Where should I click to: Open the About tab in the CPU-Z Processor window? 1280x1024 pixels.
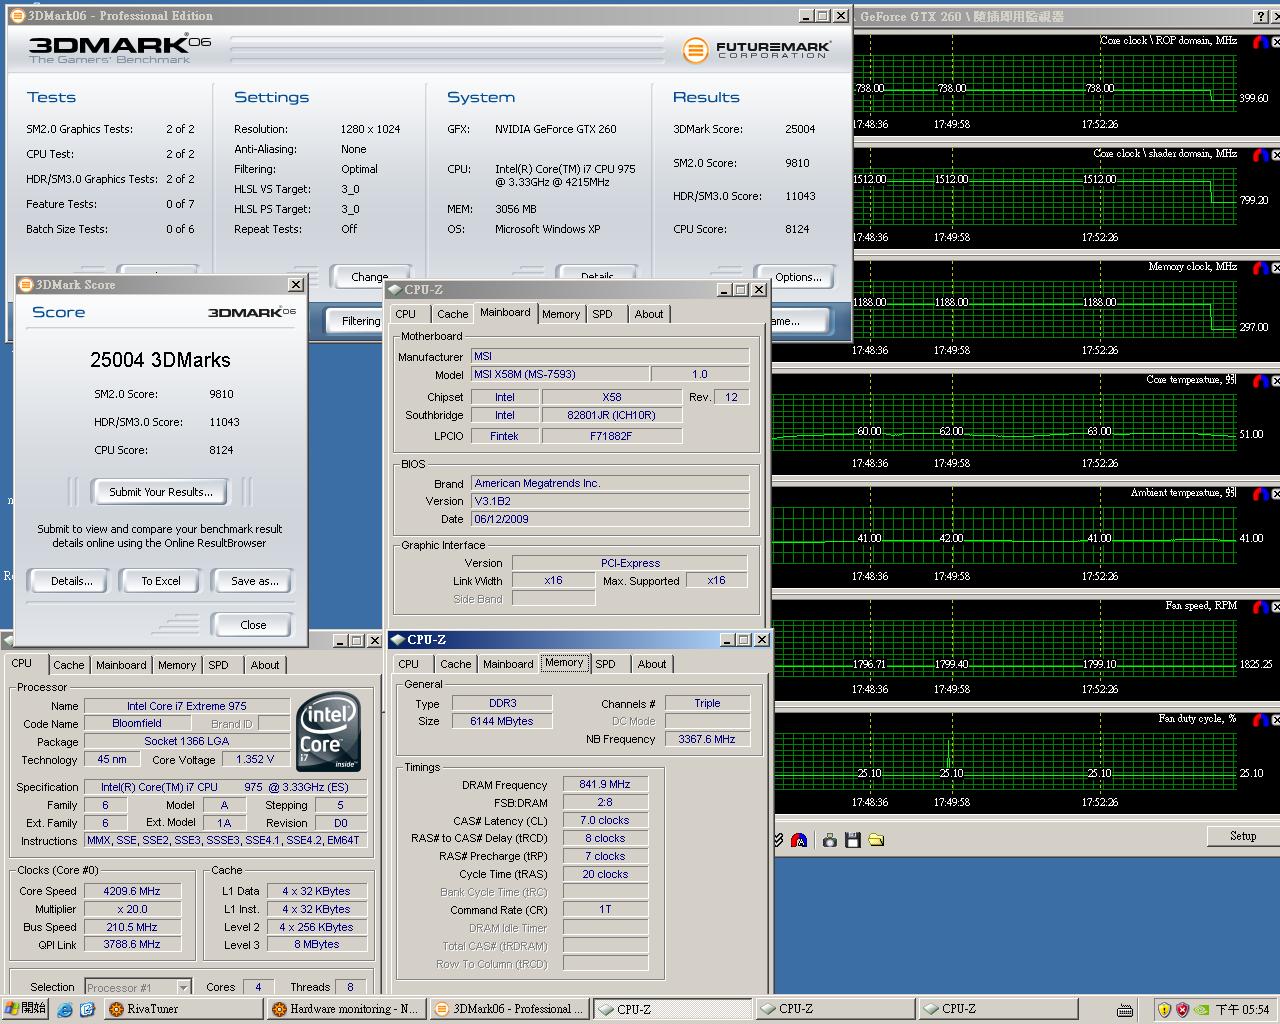[x=265, y=665]
